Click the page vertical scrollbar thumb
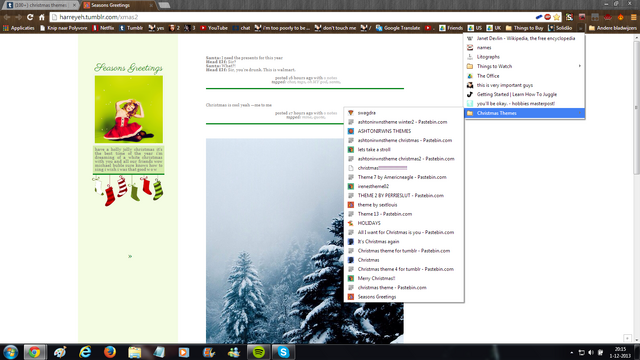The height and width of the screenshot is (360, 640). click(636, 108)
